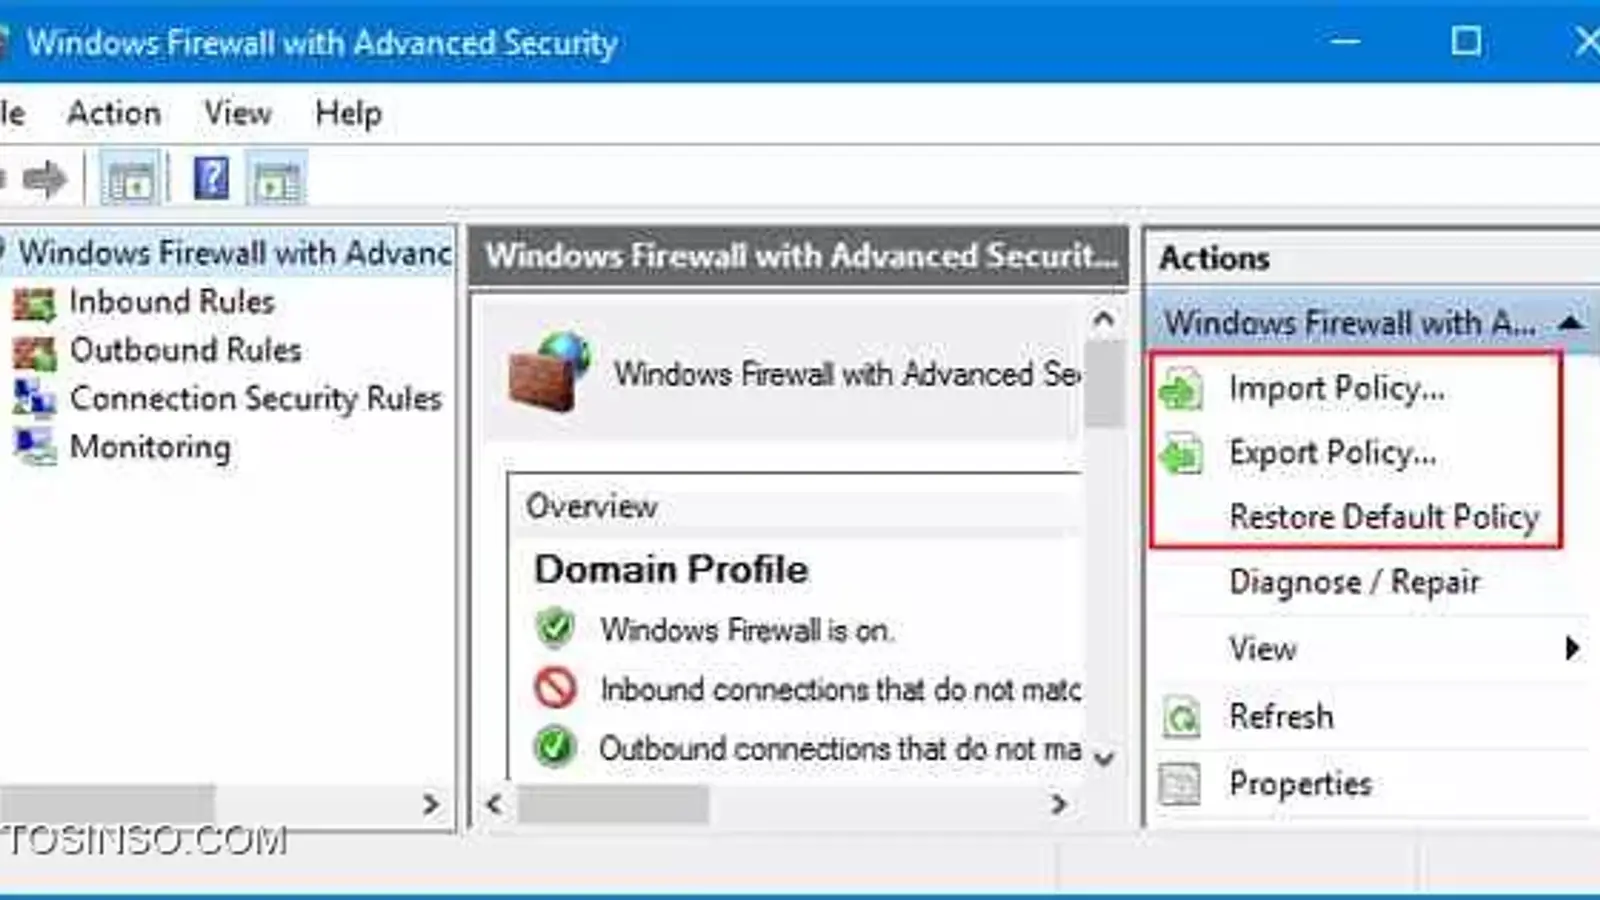Viewport: 1600px width, 900px height.
Task: Open Properties from the Actions pane
Action: (1300, 784)
